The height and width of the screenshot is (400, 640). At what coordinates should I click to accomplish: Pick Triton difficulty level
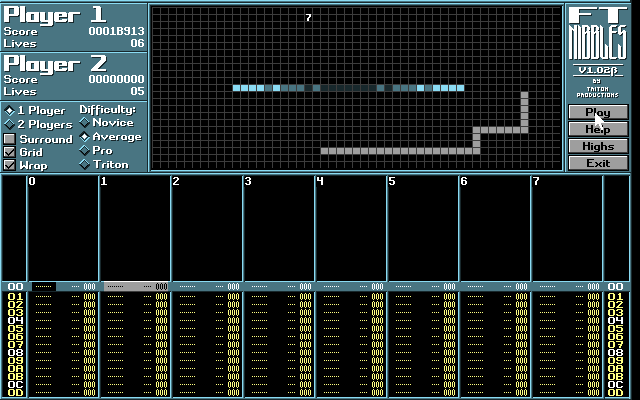click(x=85, y=164)
